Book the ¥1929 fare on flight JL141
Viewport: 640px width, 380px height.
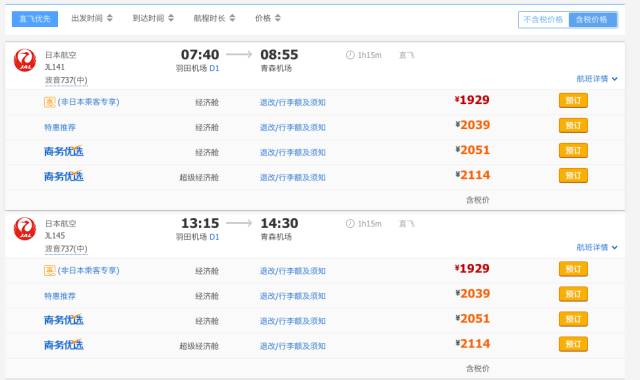[x=573, y=100]
